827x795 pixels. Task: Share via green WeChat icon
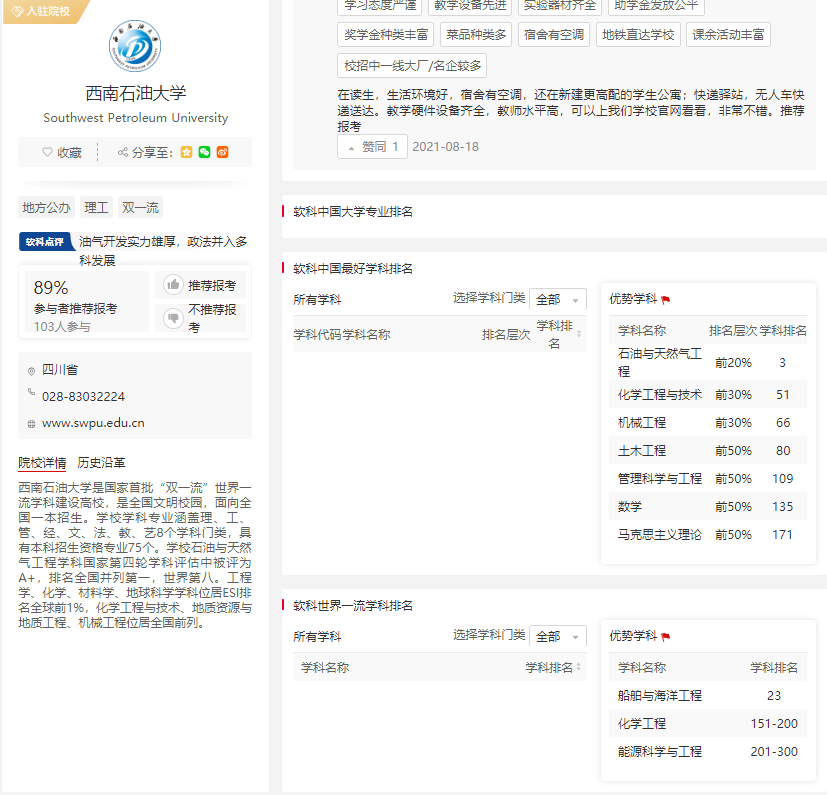pos(204,152)
